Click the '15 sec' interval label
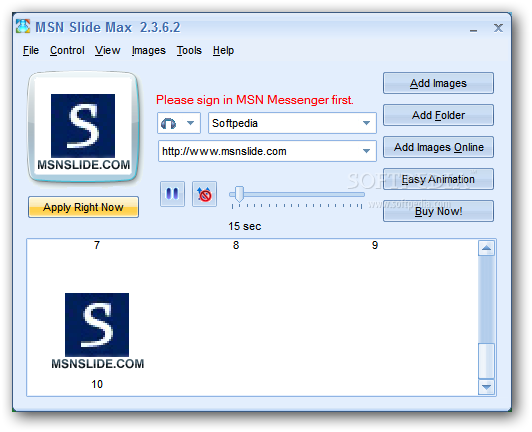This screenshot has height=432, width=532. pos(245,226)
